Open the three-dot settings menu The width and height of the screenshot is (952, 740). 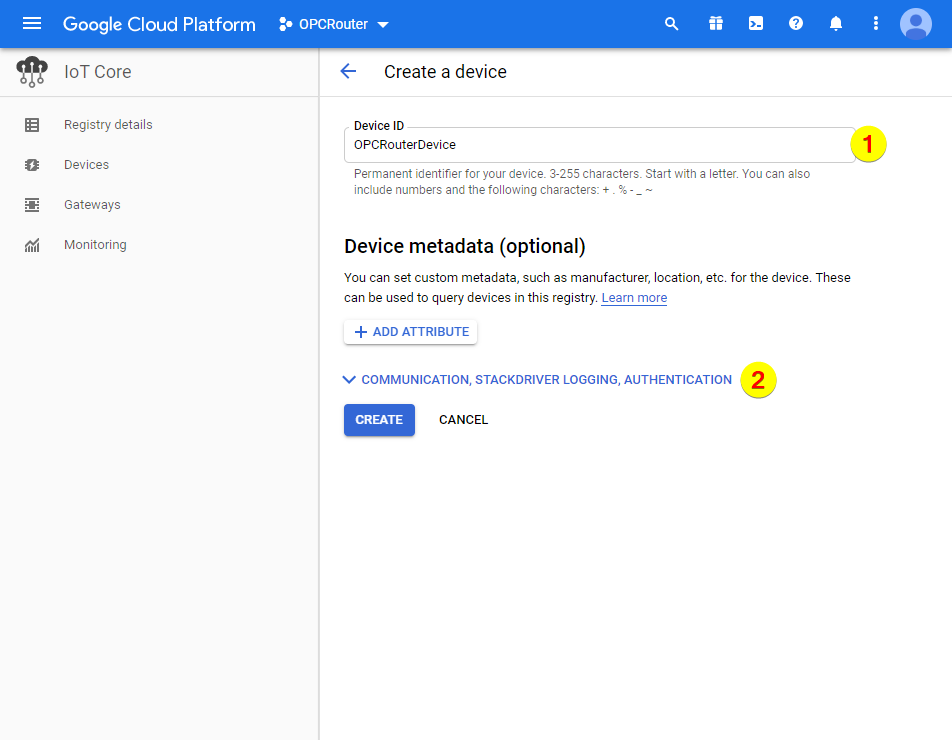click(x=876, y=24)
